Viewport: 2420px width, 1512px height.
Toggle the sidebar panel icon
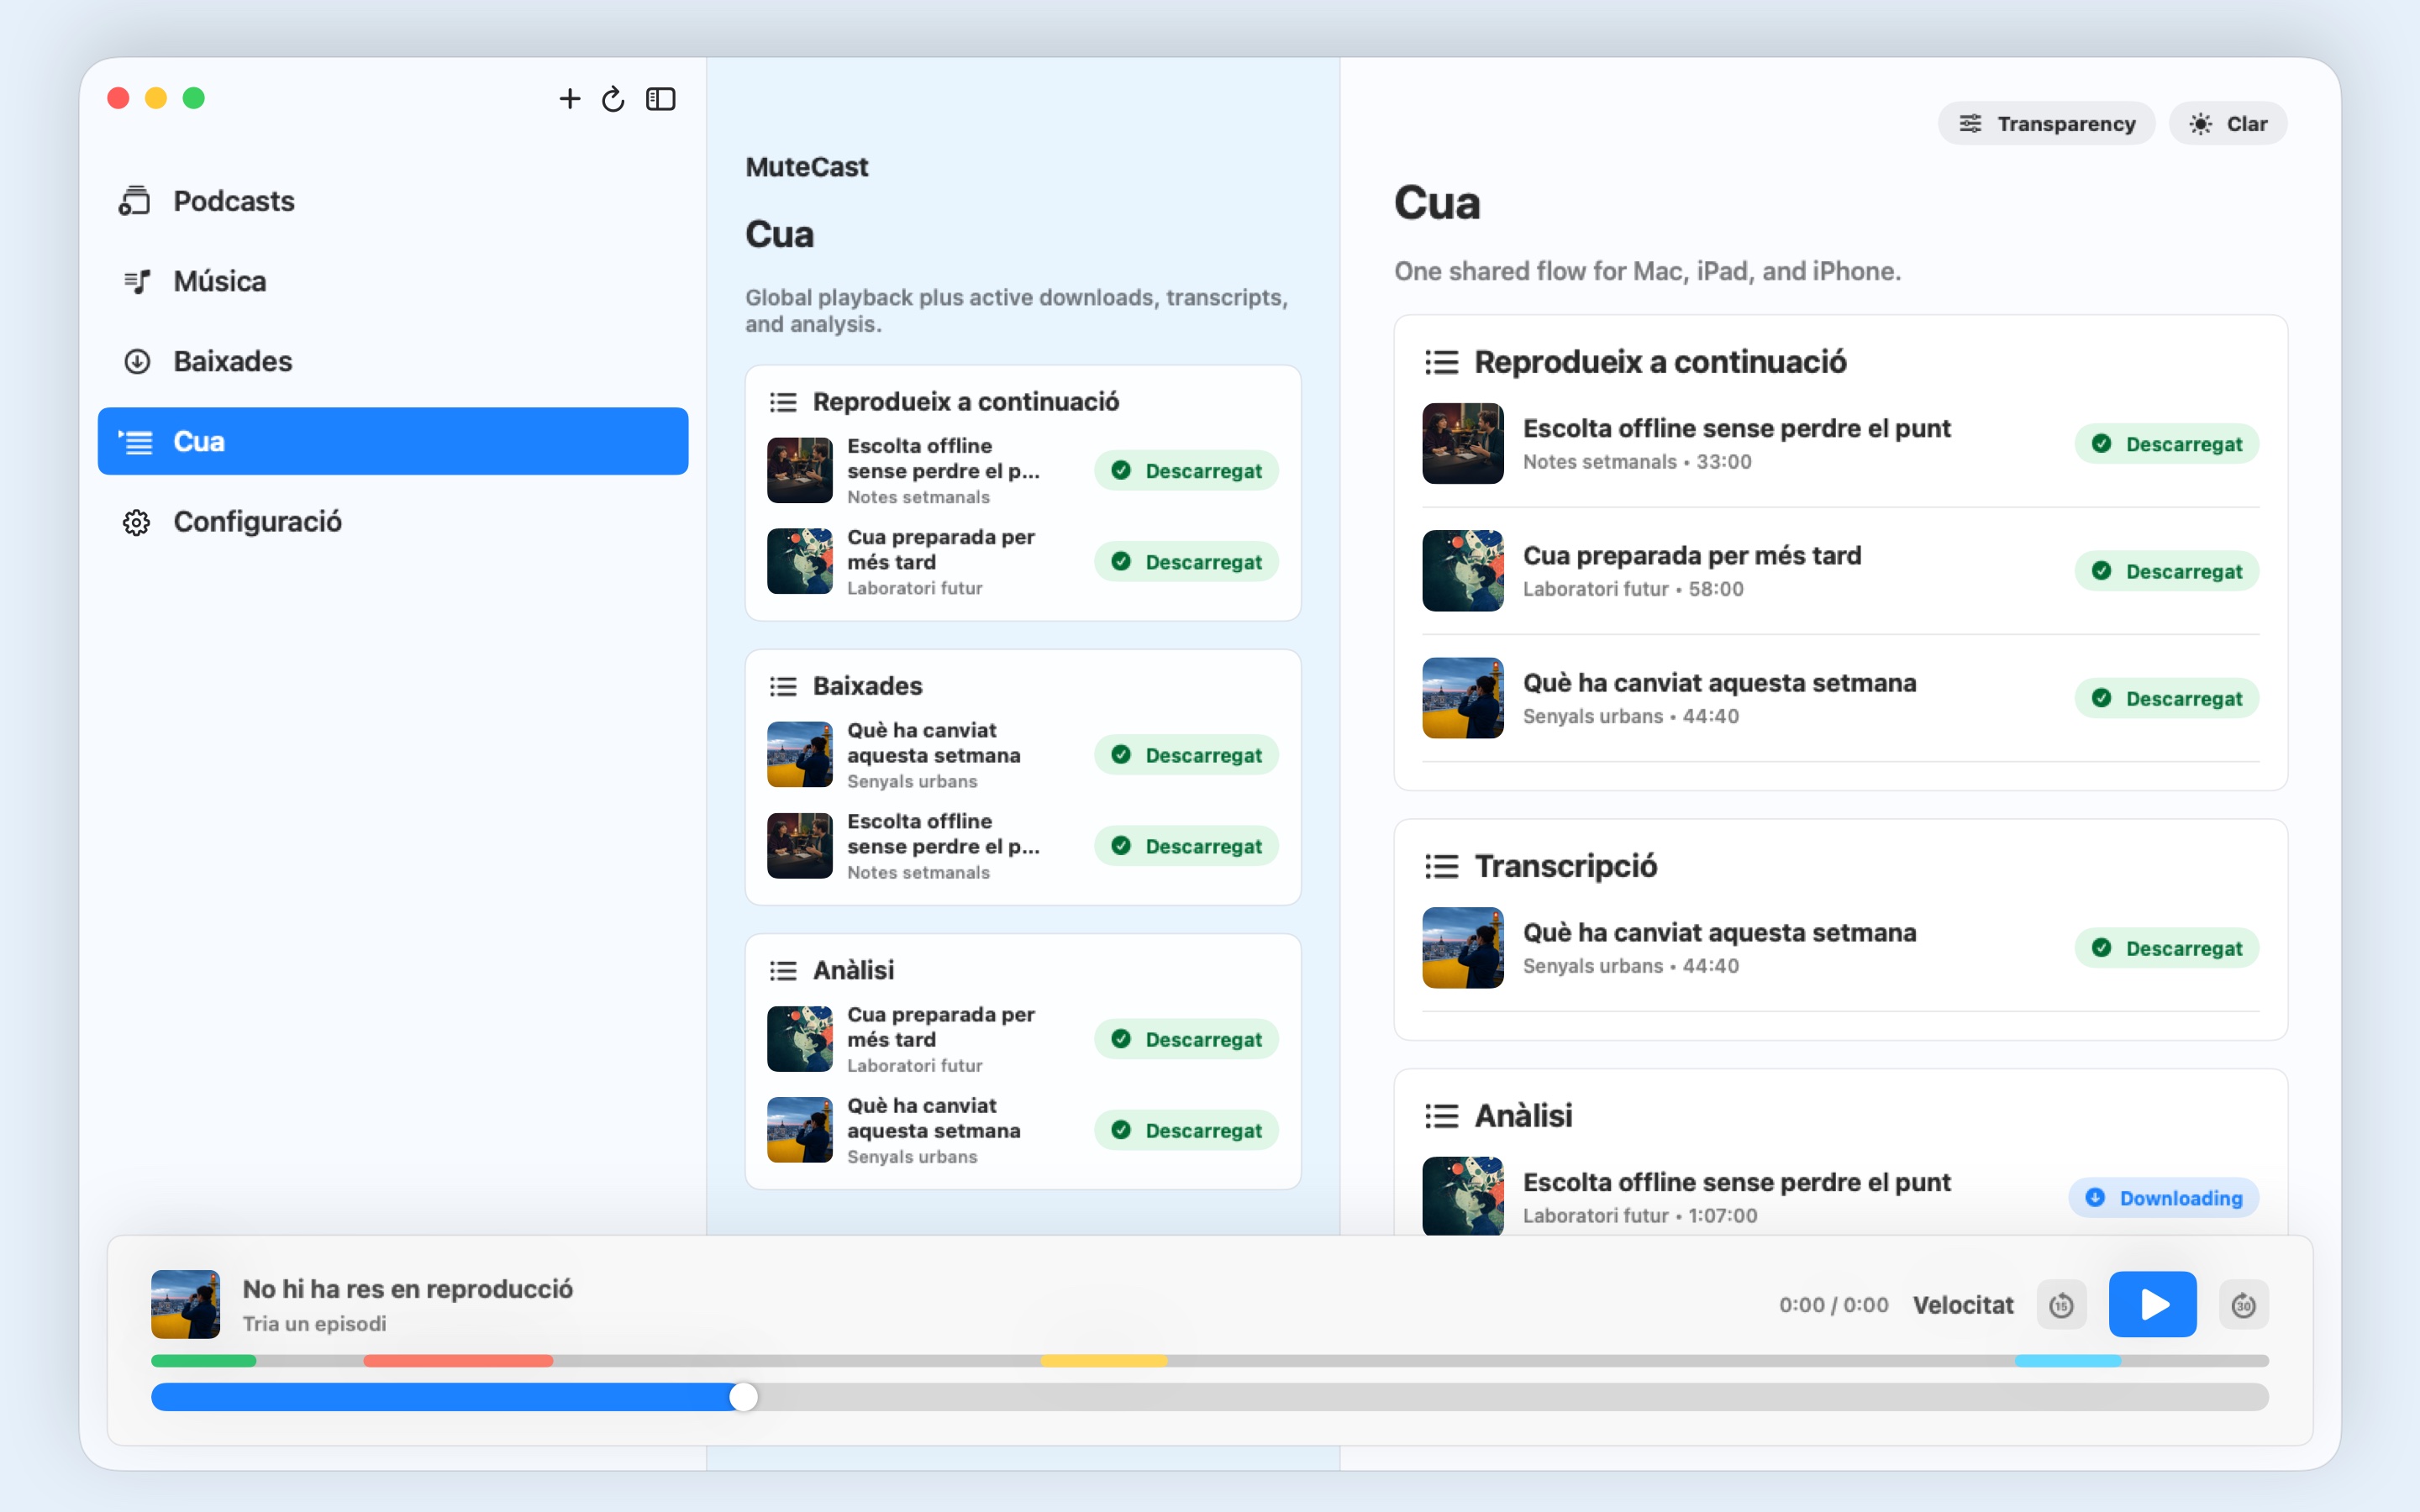click(661, 98)
